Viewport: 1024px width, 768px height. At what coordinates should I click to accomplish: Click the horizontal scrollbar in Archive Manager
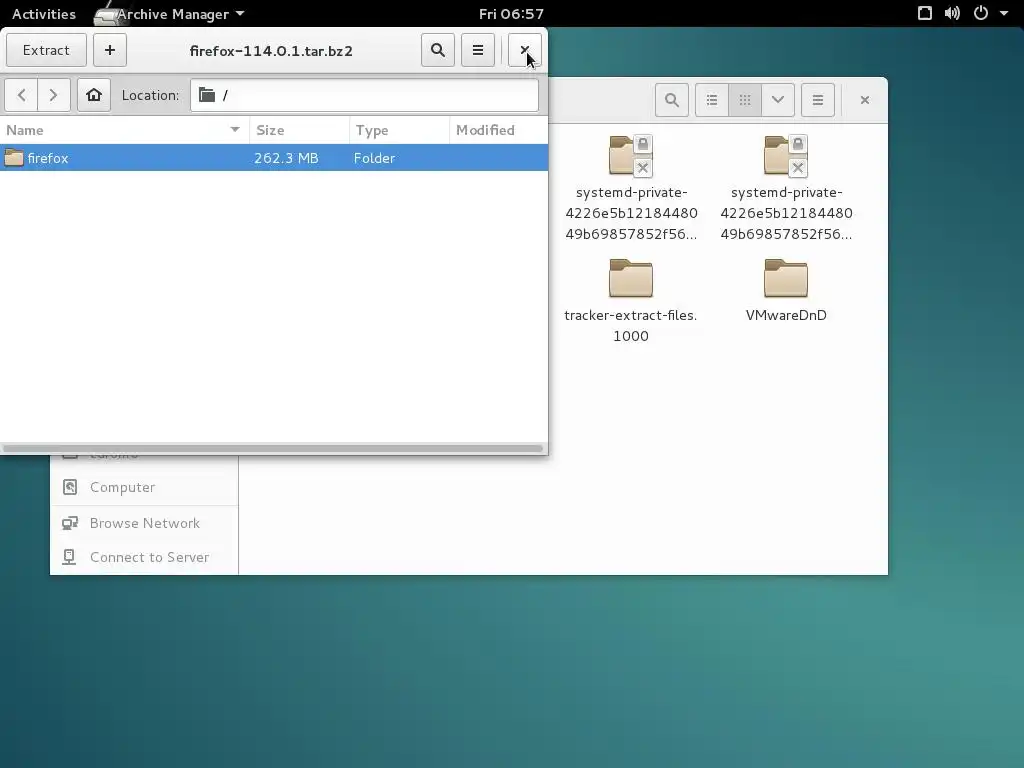pyautogui.click(x=273, y=449)
